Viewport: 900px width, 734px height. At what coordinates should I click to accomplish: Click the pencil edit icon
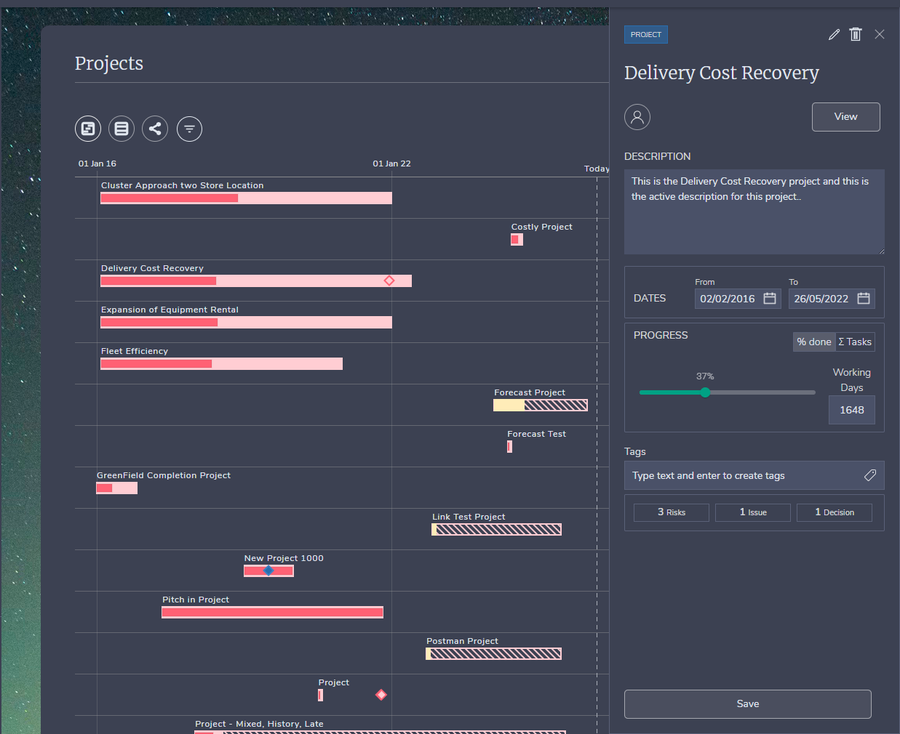[x=834, y=35]
